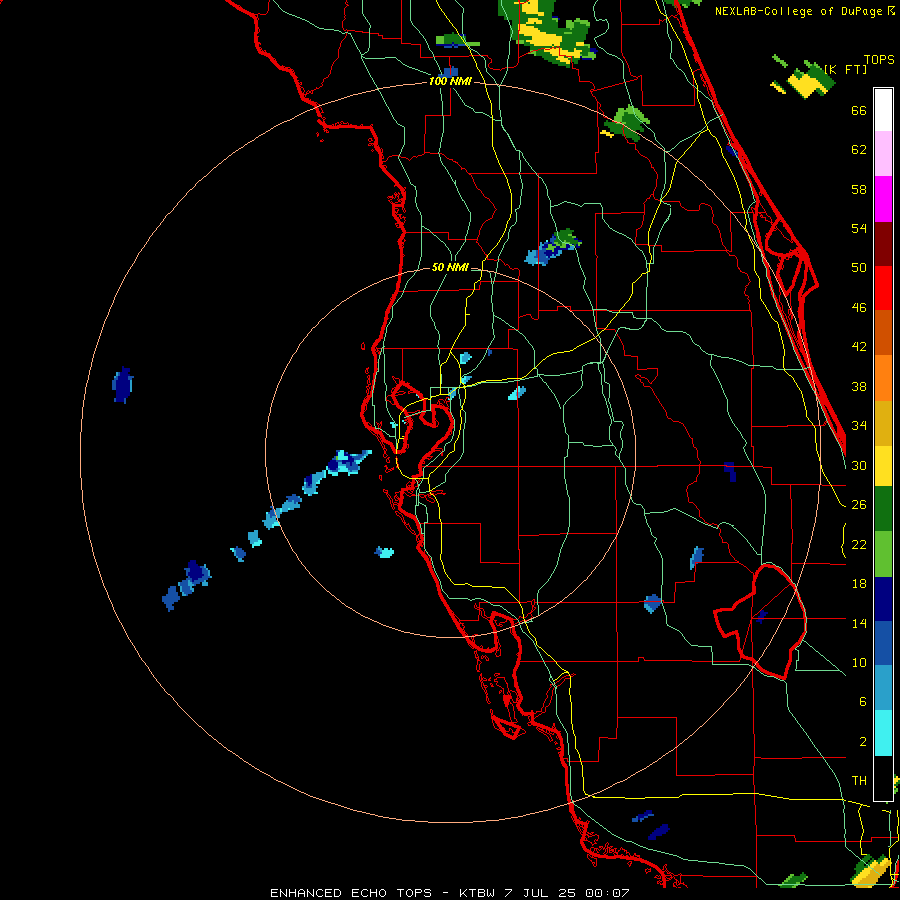The image size is (900, 900).
Task: Click the black TH legend band
Action: coord(883,778)
